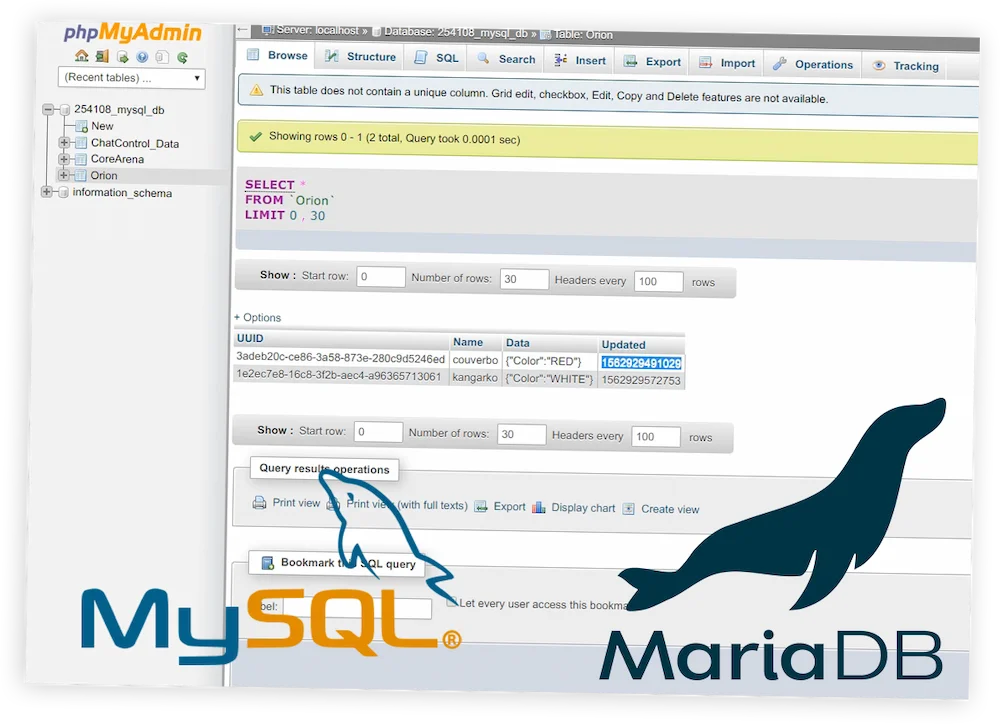Click the Name cell couverbo
Screen dimensions: 1000x724
[475, 360]
